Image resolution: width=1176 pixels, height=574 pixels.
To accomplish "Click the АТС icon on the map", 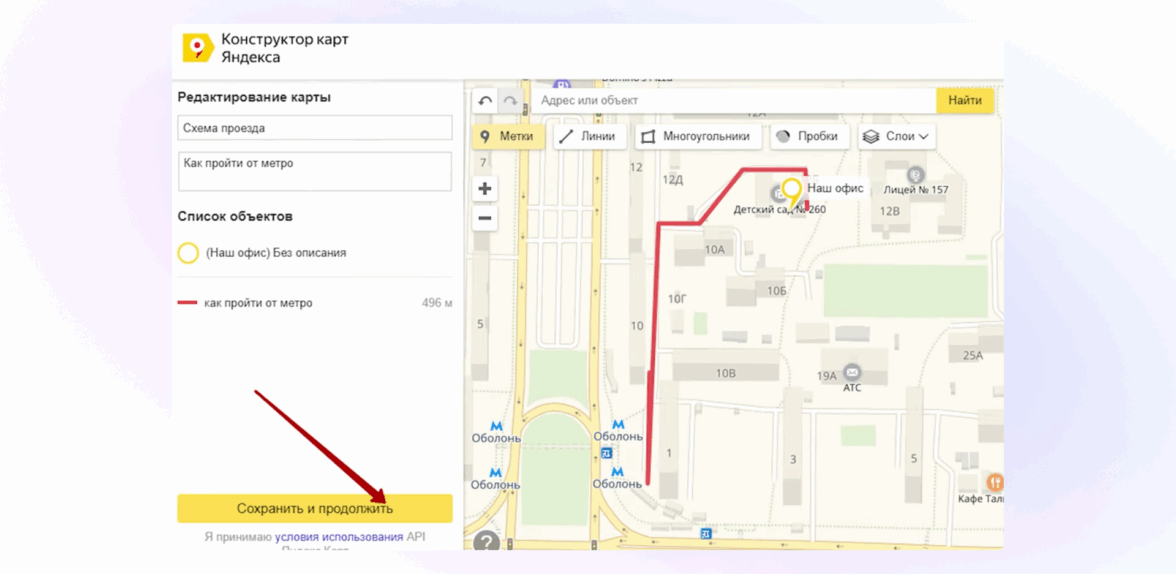I will click(851, 373).
